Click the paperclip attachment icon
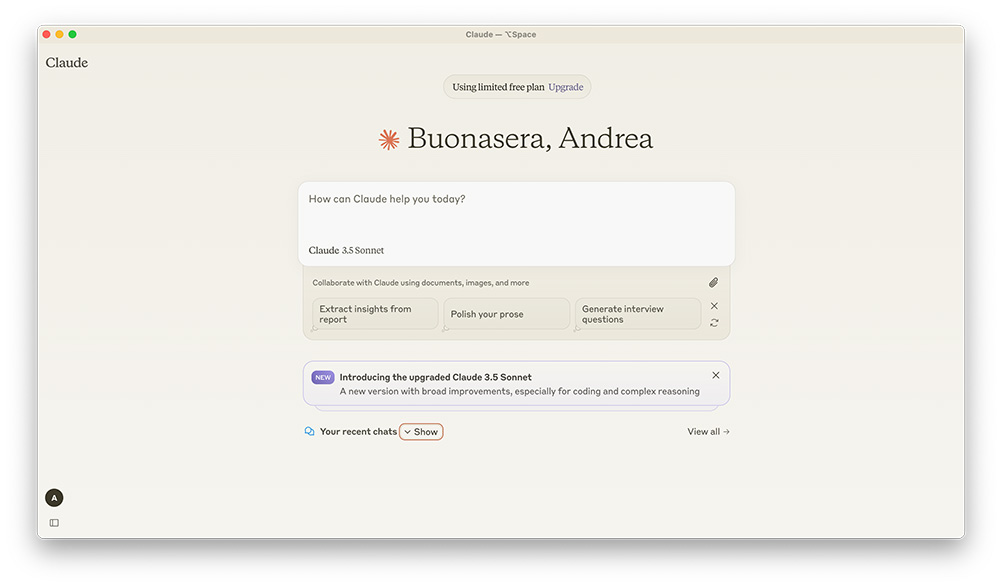The width and height of the screenshot is (1000, 587). pyautogui.click(x=713, y=283)
